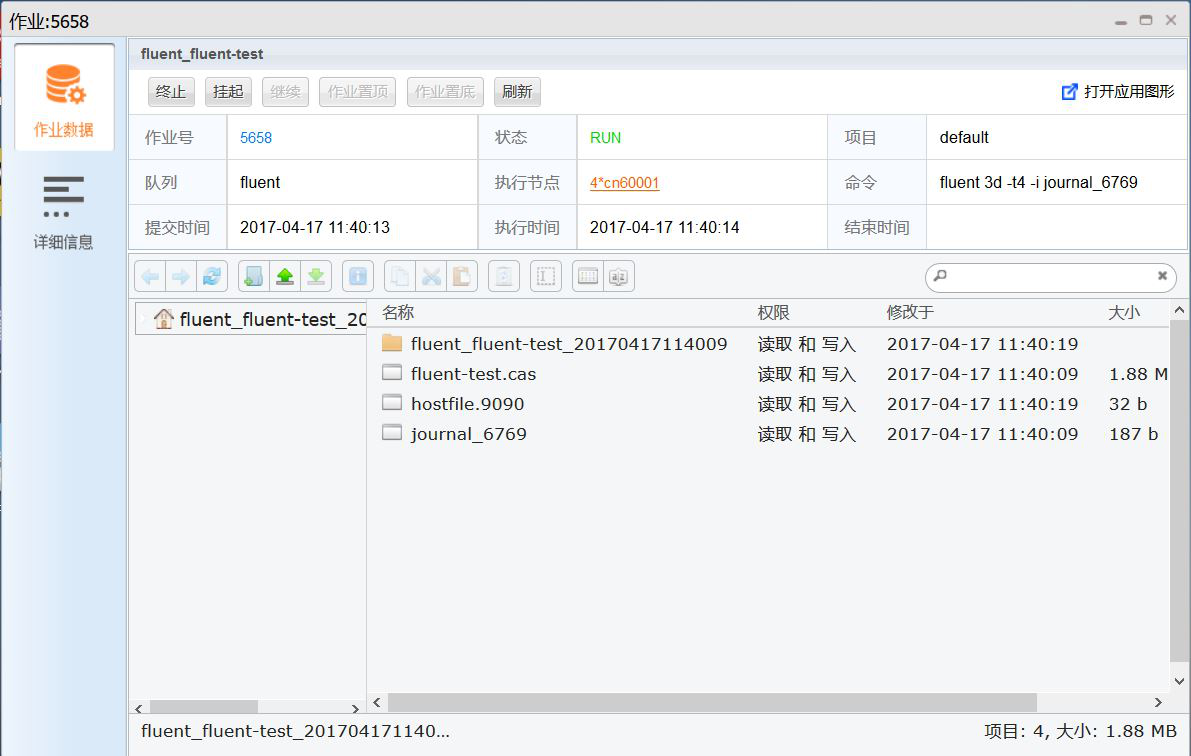Click the forward arrow in file toolbar
1191x756 pixels.
[x=181, y=277]
